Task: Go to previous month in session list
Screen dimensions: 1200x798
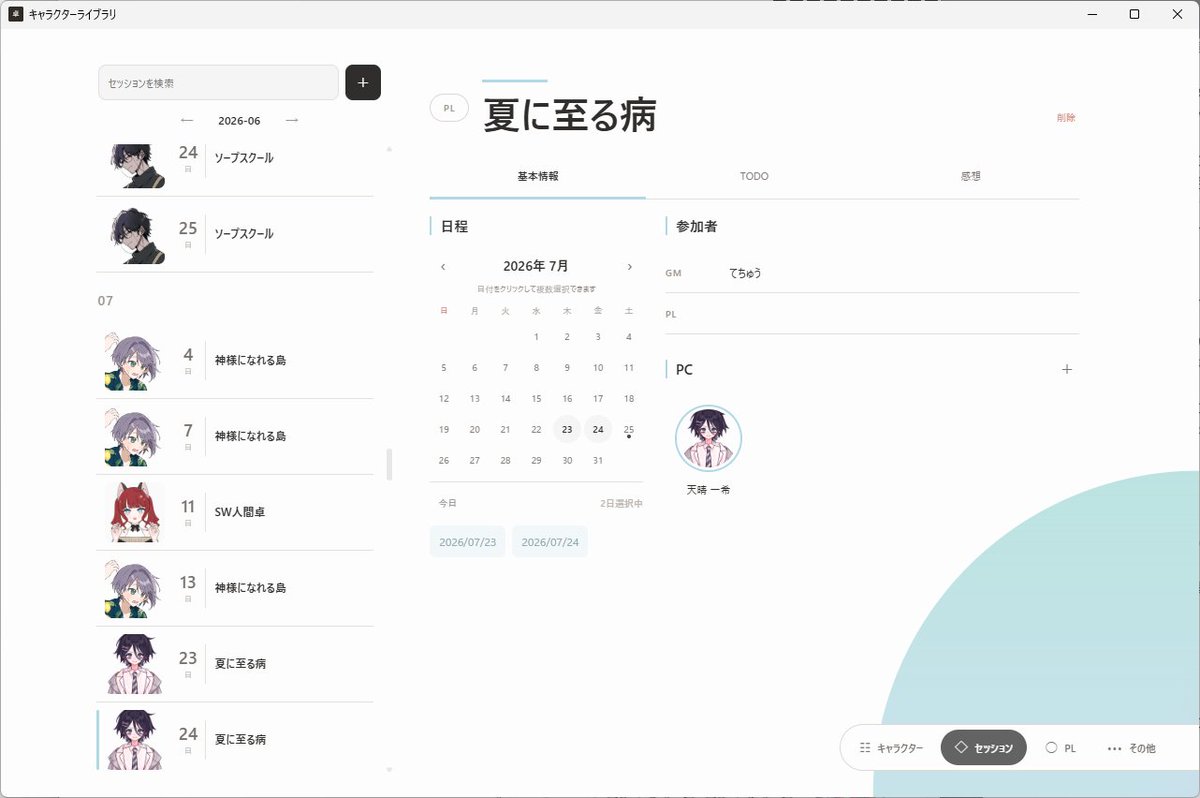Action: 186,120
